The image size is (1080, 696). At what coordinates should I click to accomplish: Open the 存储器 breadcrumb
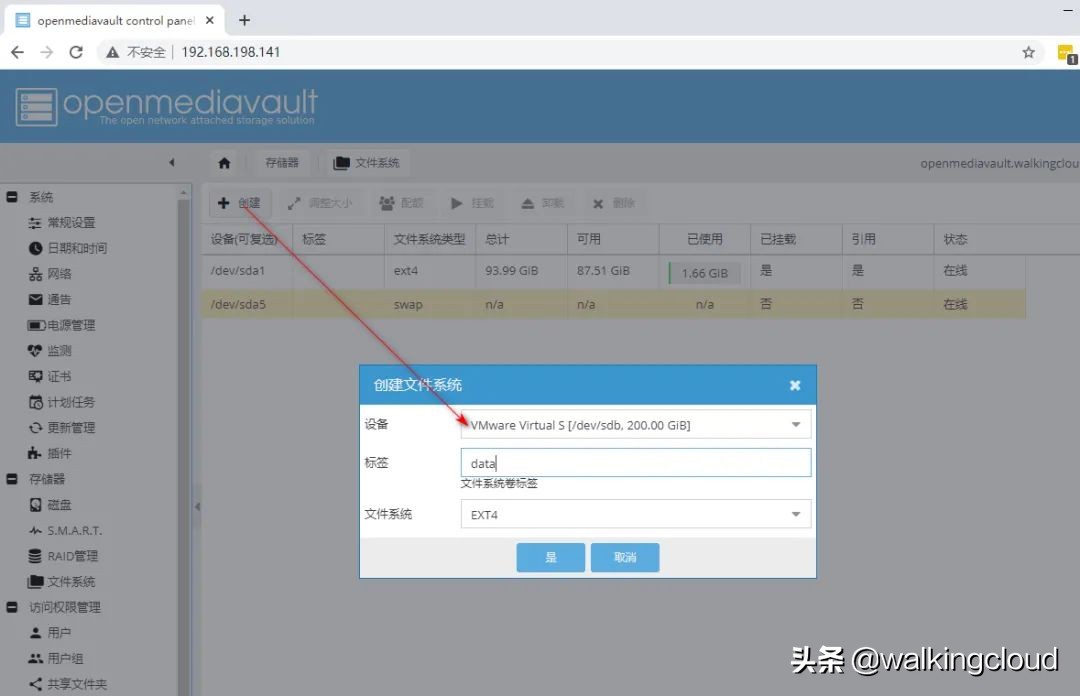coord(282,163)
